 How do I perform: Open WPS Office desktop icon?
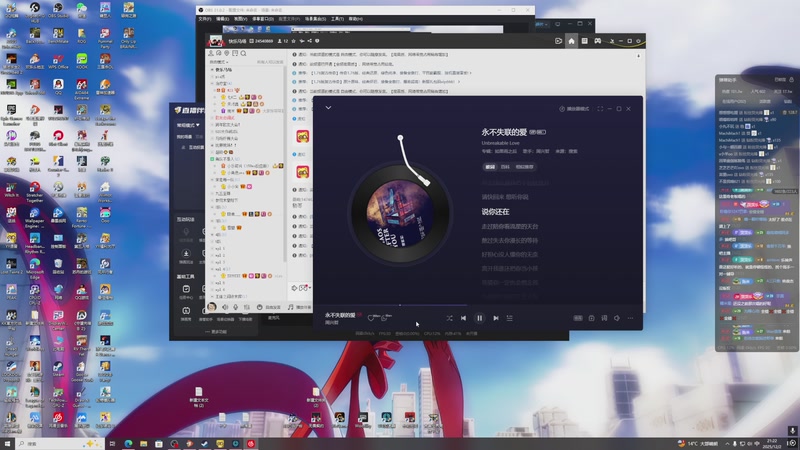pos(58,61)
